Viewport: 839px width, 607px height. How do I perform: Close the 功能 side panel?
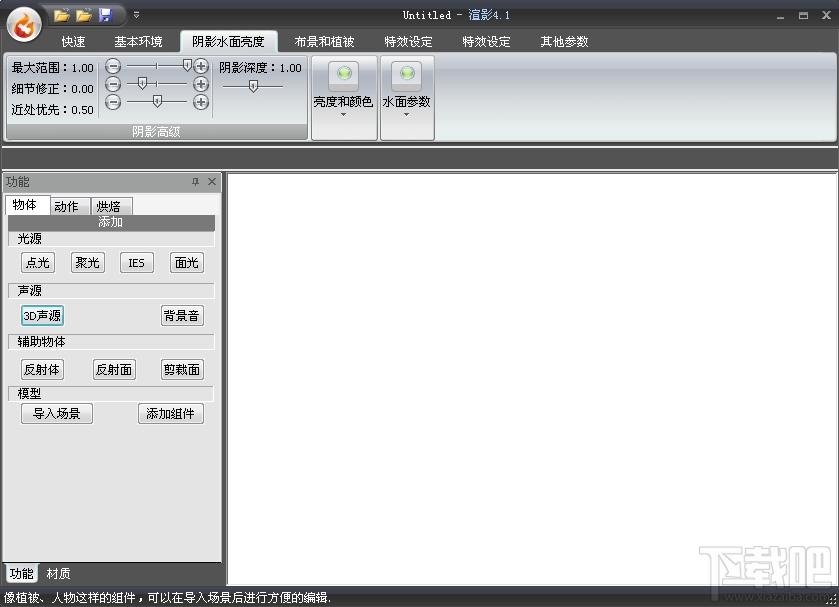pos(212,182)
